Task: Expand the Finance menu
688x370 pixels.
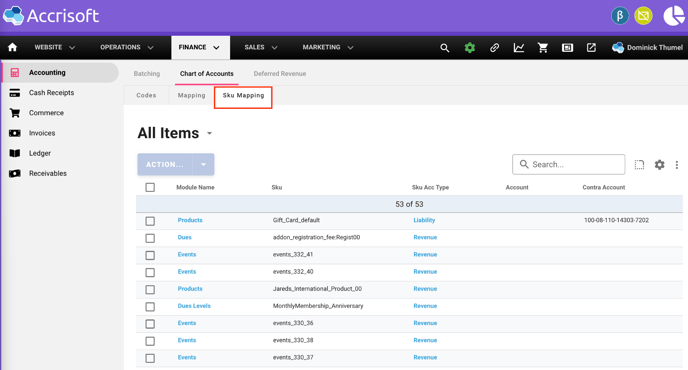Action: point(200,47)
